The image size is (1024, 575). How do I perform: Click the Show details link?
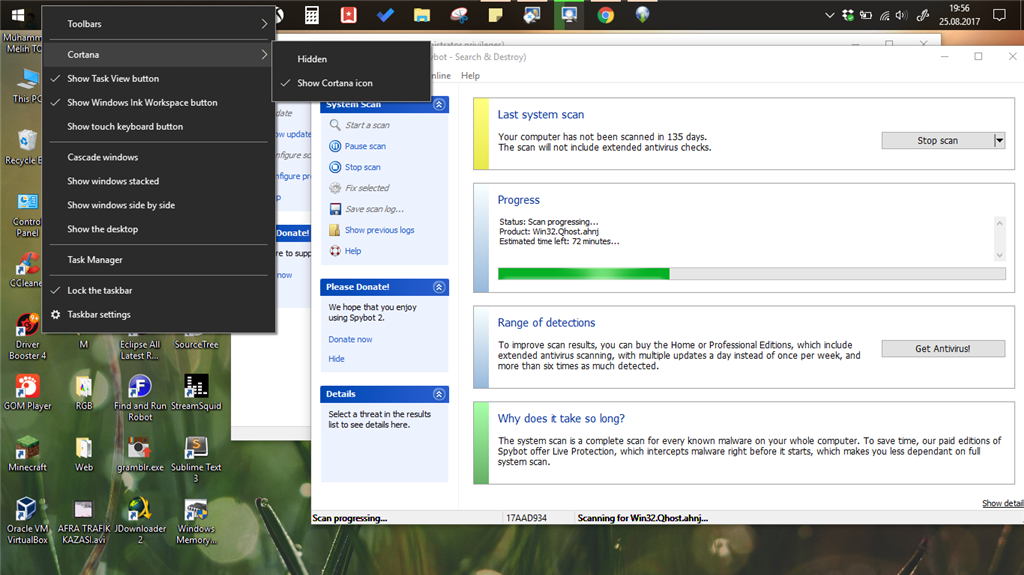point(1002,503)
